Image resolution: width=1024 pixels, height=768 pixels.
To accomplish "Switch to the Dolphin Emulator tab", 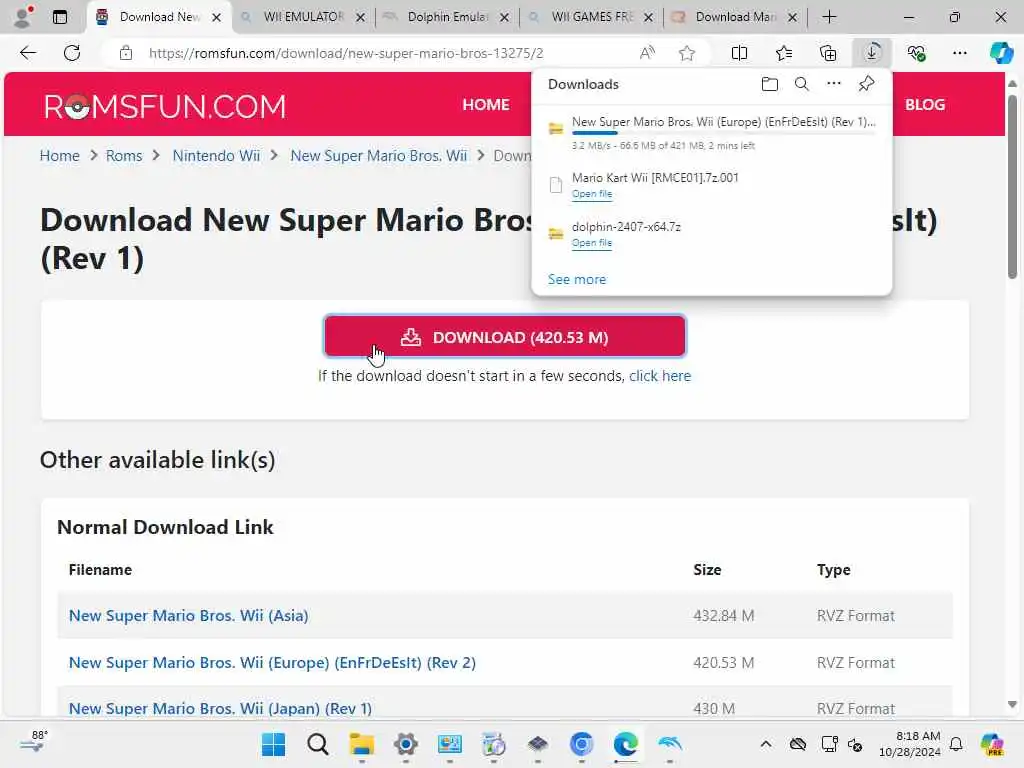I will click(447, 17).
